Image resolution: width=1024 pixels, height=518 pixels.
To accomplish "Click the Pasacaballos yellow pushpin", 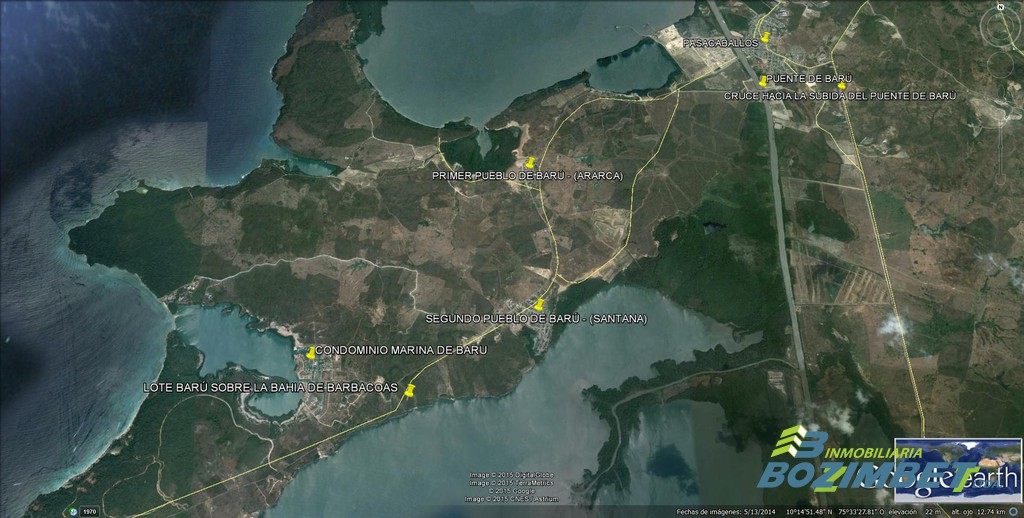I will 765,37.
